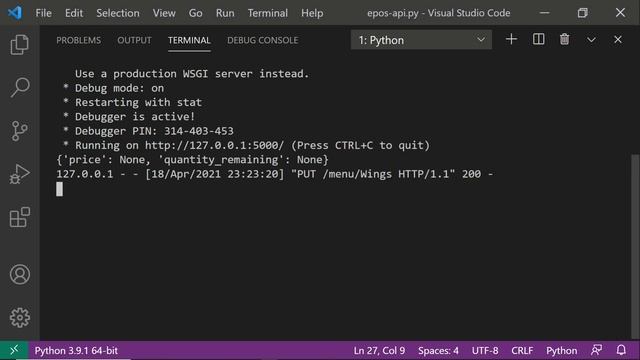Open the Manage settings gear
Screen dimensions: 640x360
pyautogui.click(x=20, y=318)
